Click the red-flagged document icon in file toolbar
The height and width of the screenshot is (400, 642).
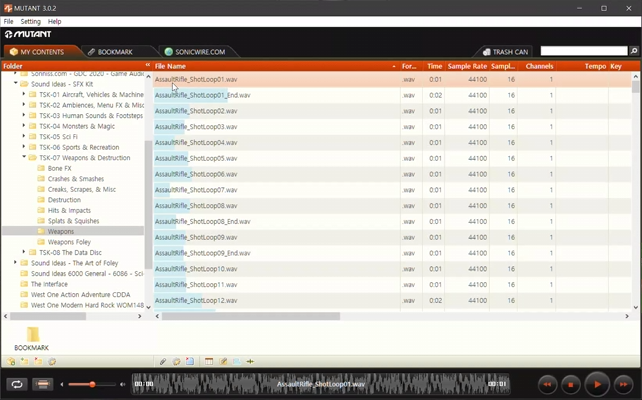(x=190, y=362)
